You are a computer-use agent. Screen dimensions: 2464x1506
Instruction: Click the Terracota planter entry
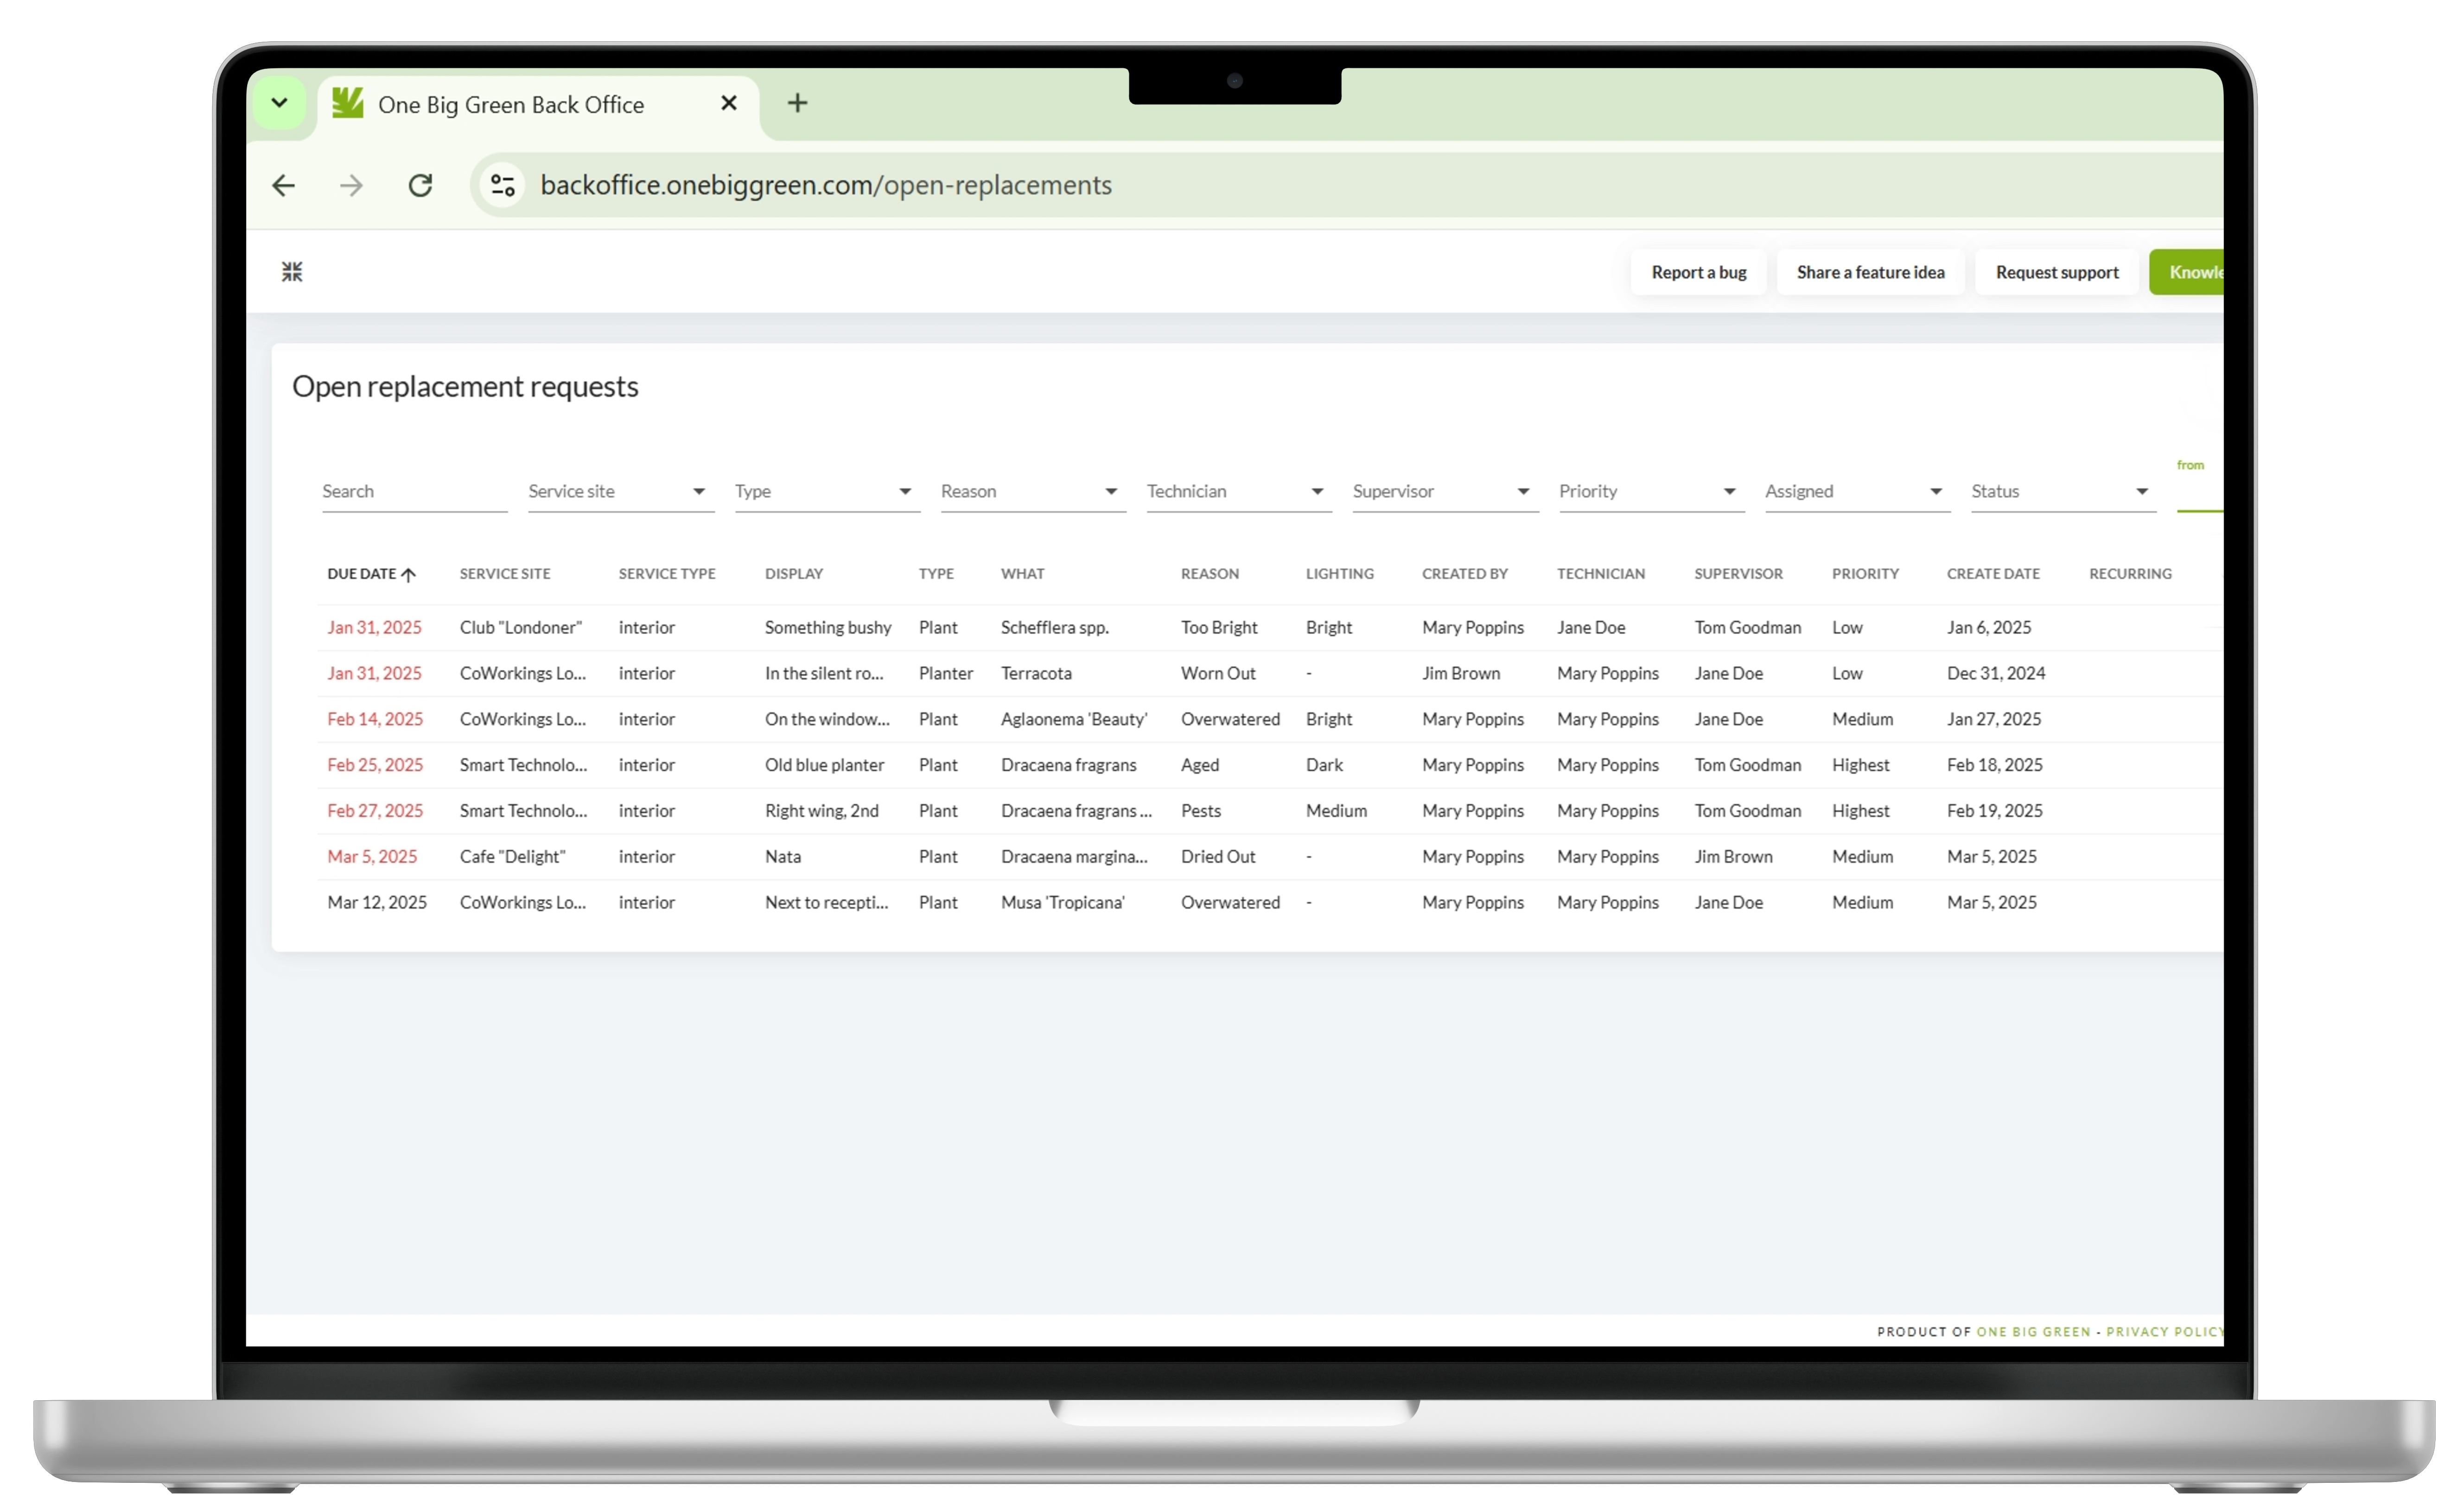tap(1036, 674)
